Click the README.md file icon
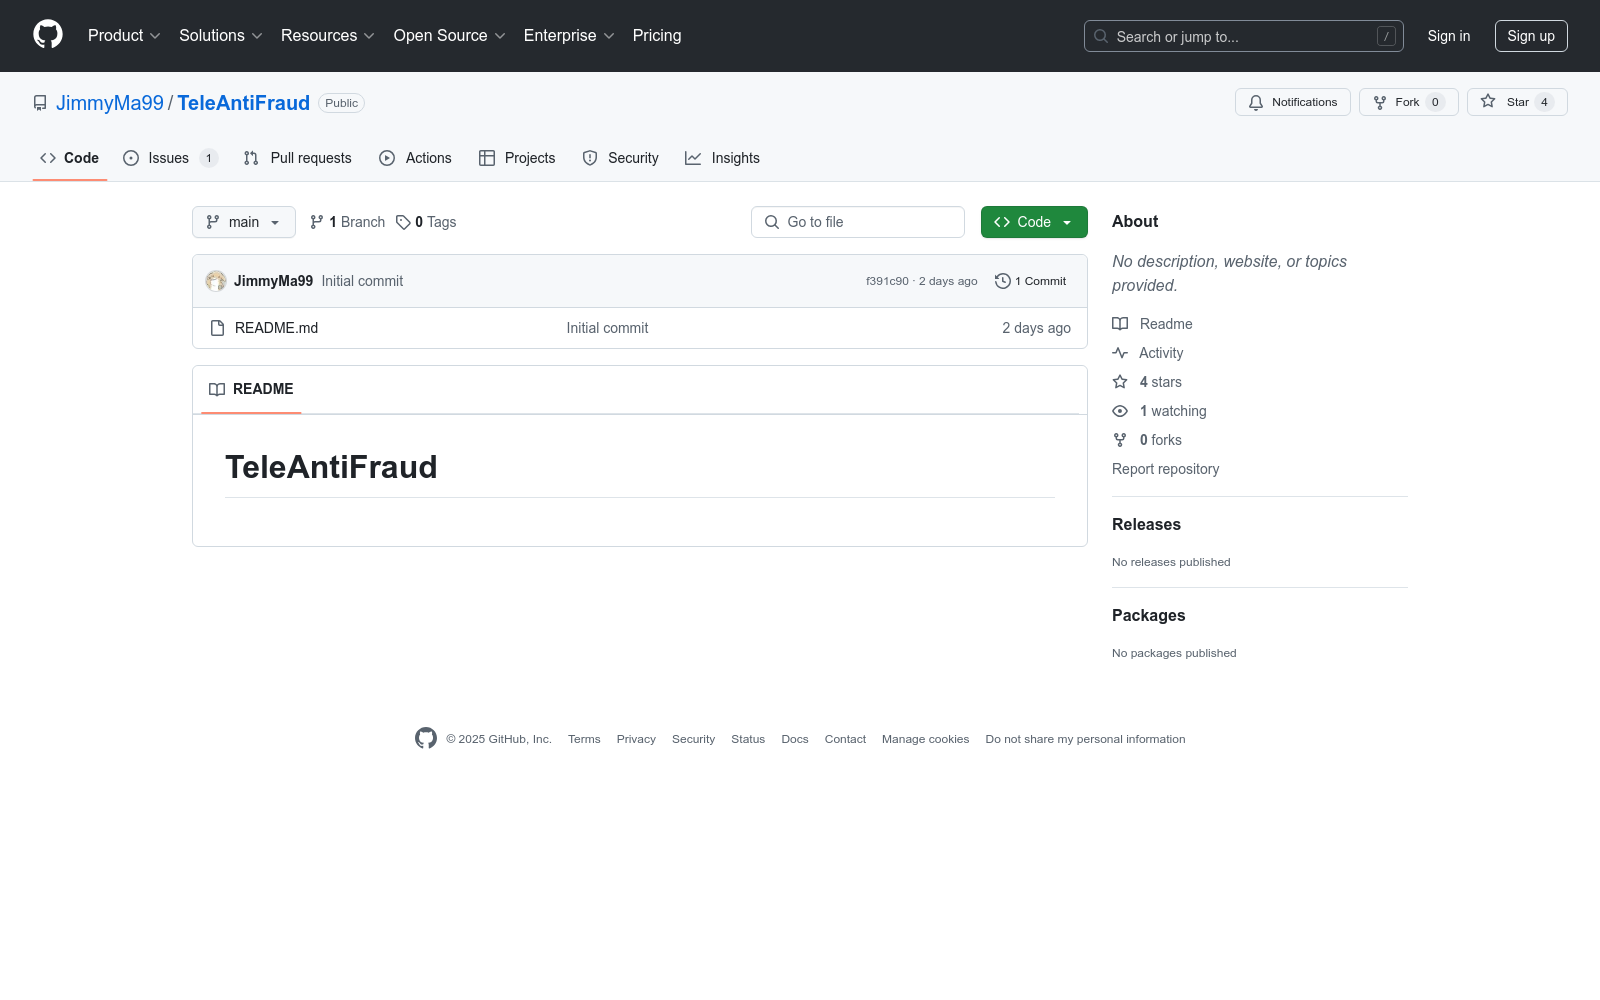The width and height of the screenshot is (1600, 1000). [217, 328]
